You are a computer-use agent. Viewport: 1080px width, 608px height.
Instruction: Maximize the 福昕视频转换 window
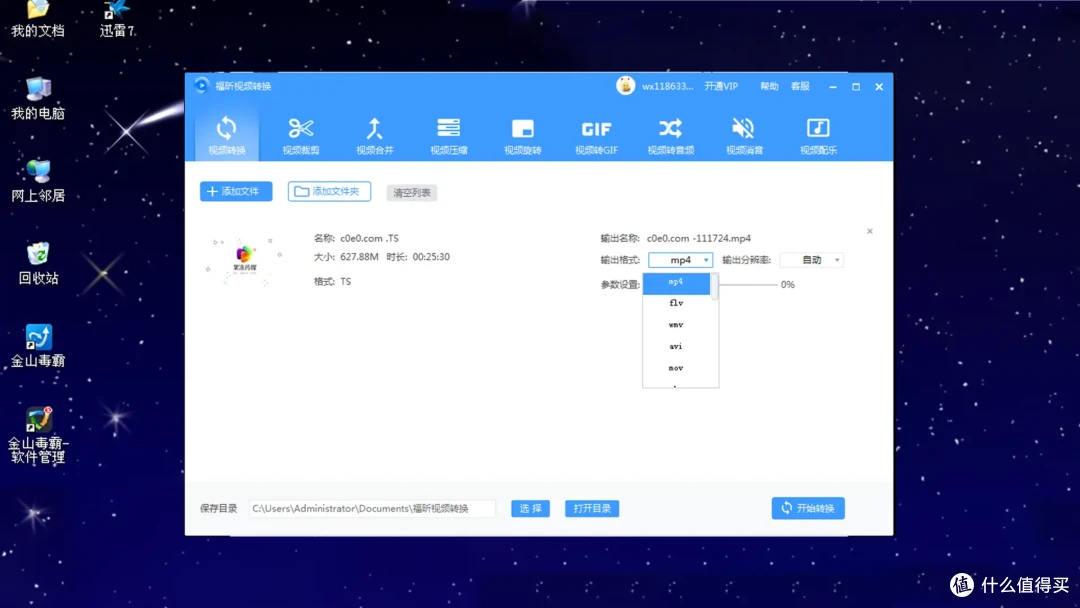(856, 87)
